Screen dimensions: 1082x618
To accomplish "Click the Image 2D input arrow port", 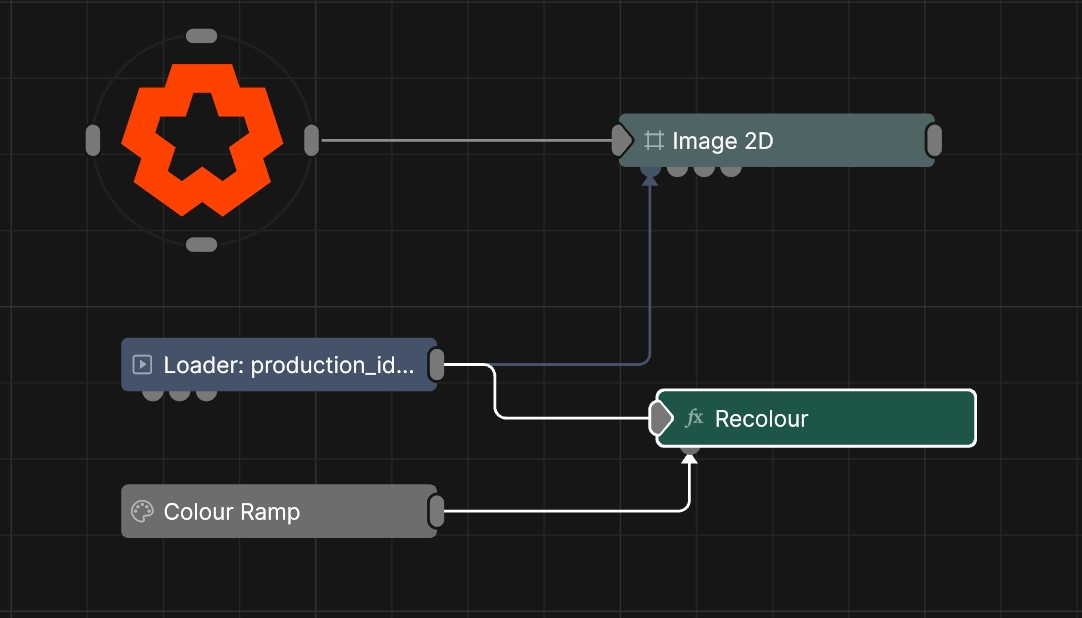I will point(623,141).
